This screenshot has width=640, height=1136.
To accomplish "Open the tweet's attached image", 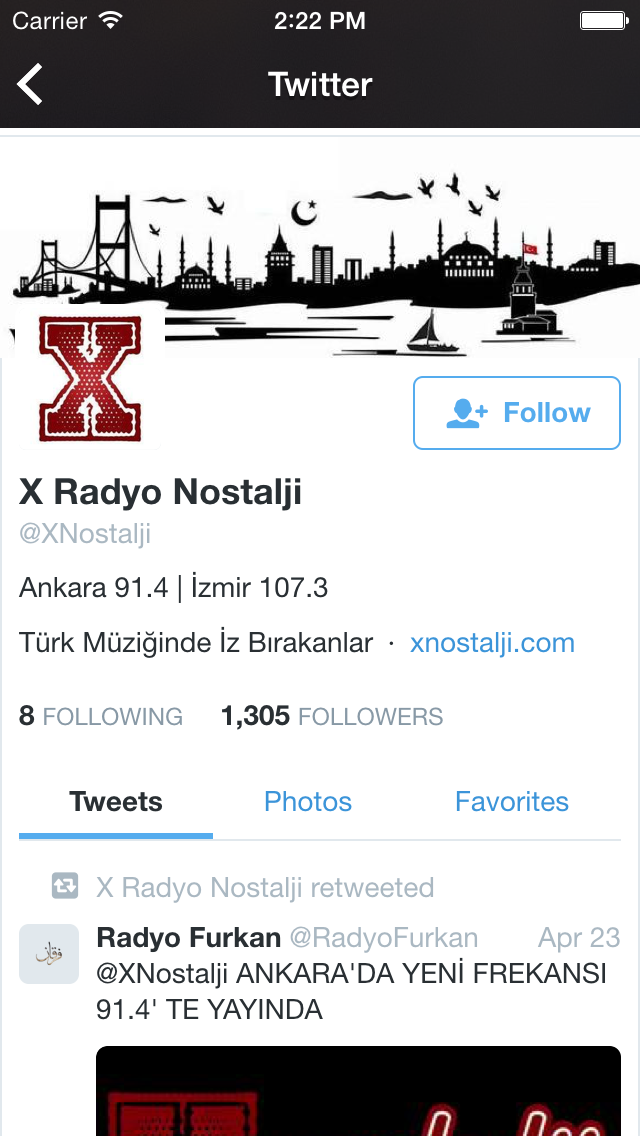I will (x=358, y=1091).
